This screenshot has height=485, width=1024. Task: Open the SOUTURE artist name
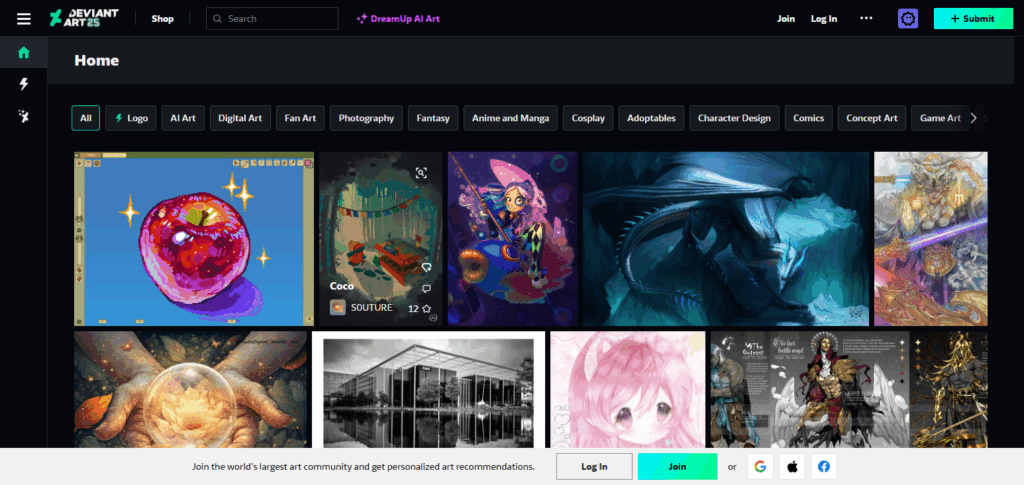[372, 307]
